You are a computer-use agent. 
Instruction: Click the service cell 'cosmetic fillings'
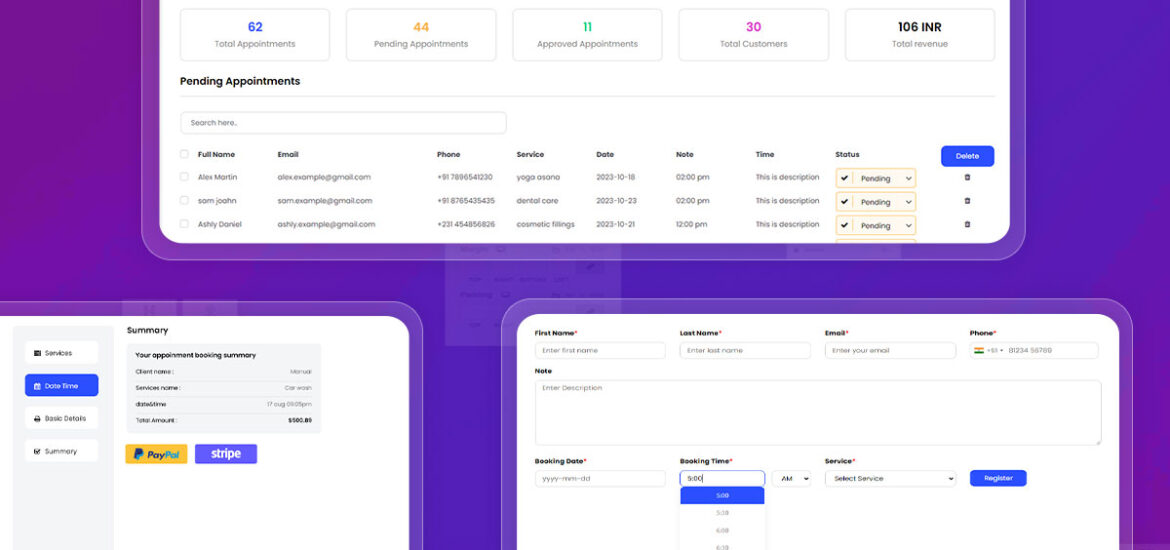tap(545, 224)
